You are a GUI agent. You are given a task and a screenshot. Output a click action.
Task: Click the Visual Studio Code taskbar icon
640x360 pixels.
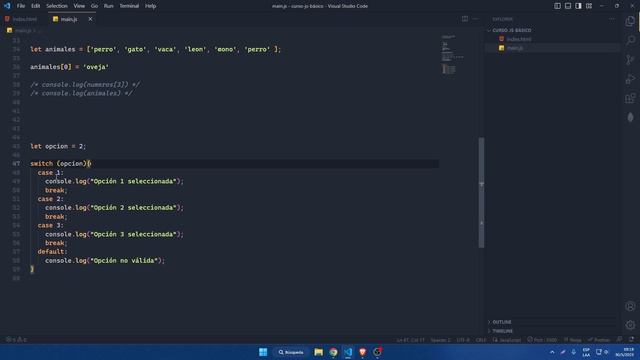[x=348, y=352]
